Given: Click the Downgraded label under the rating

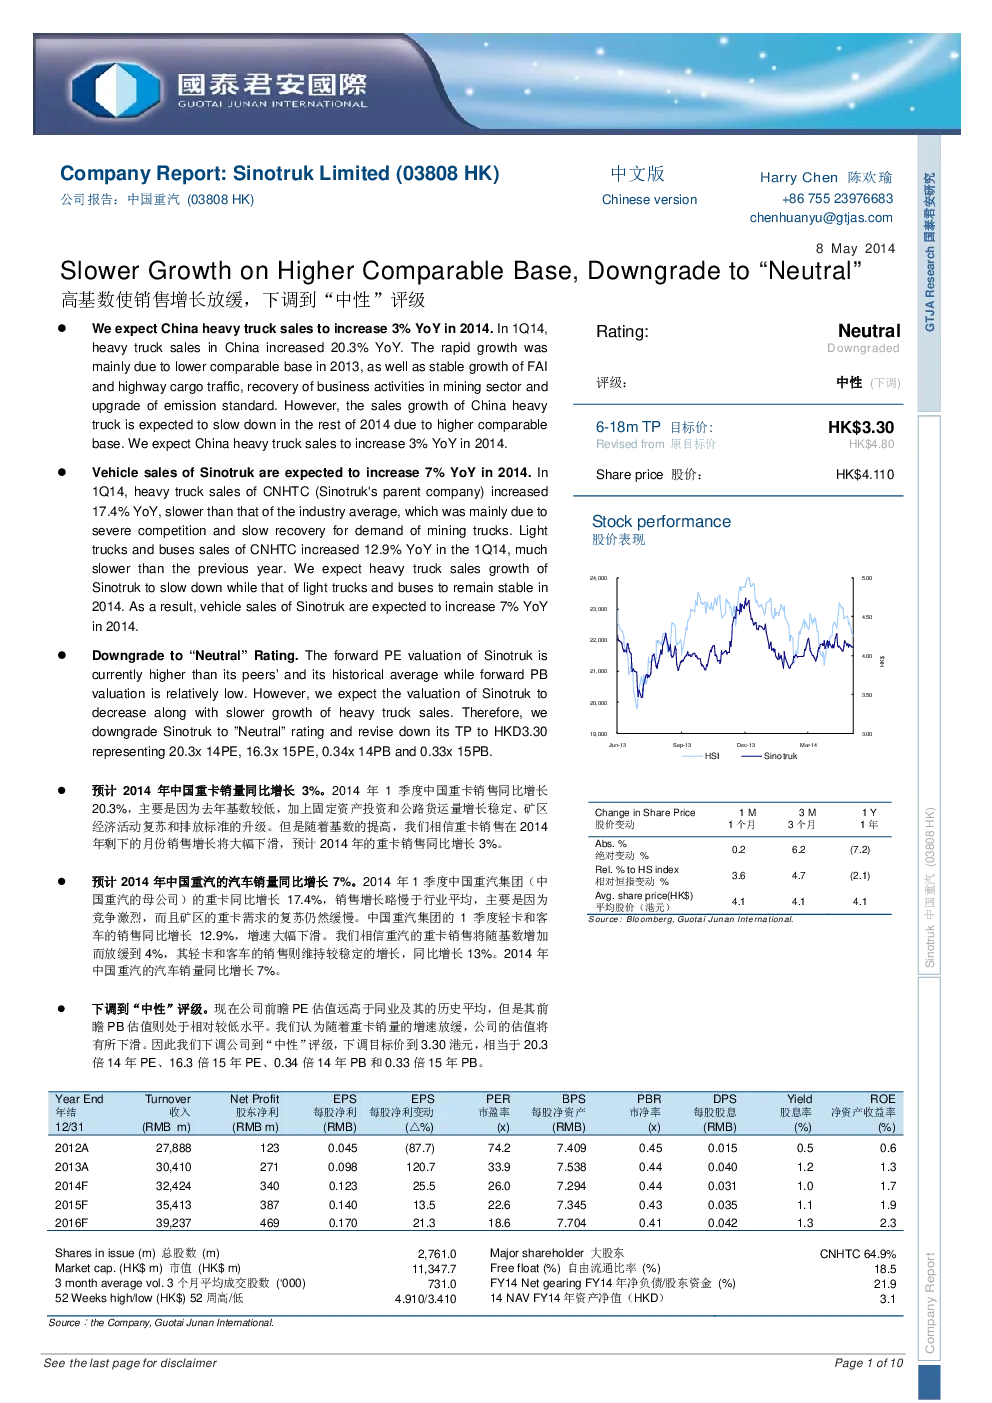Looking at the screenshot, I should tap(863, 348).
